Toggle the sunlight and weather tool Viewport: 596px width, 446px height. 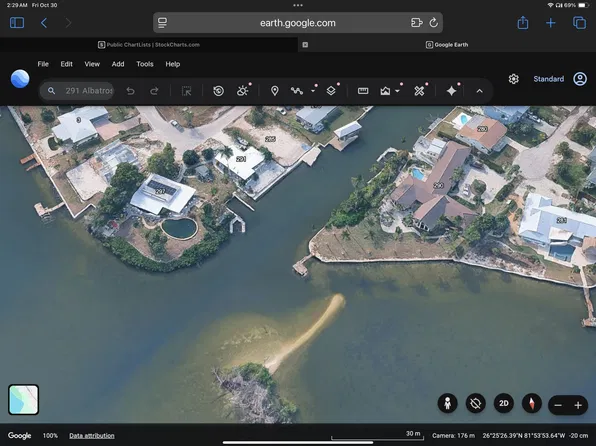click(242, 91)
